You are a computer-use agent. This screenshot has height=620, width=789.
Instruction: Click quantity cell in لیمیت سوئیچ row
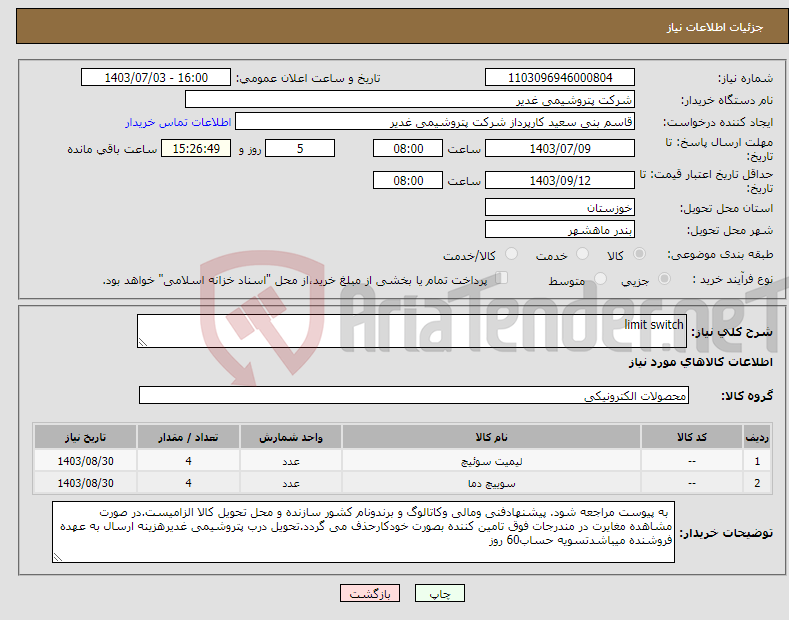(x=188, y=461)
